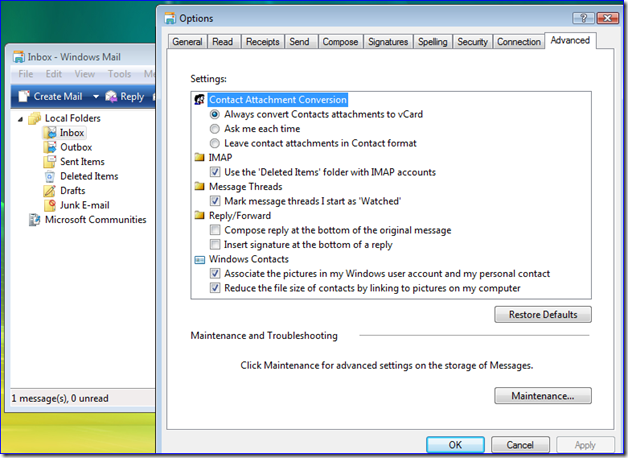Viewport: 628px width, 458px height.
Task: Click the Reply icon in Windows Mail toolbar
Action: click(111, 96)
